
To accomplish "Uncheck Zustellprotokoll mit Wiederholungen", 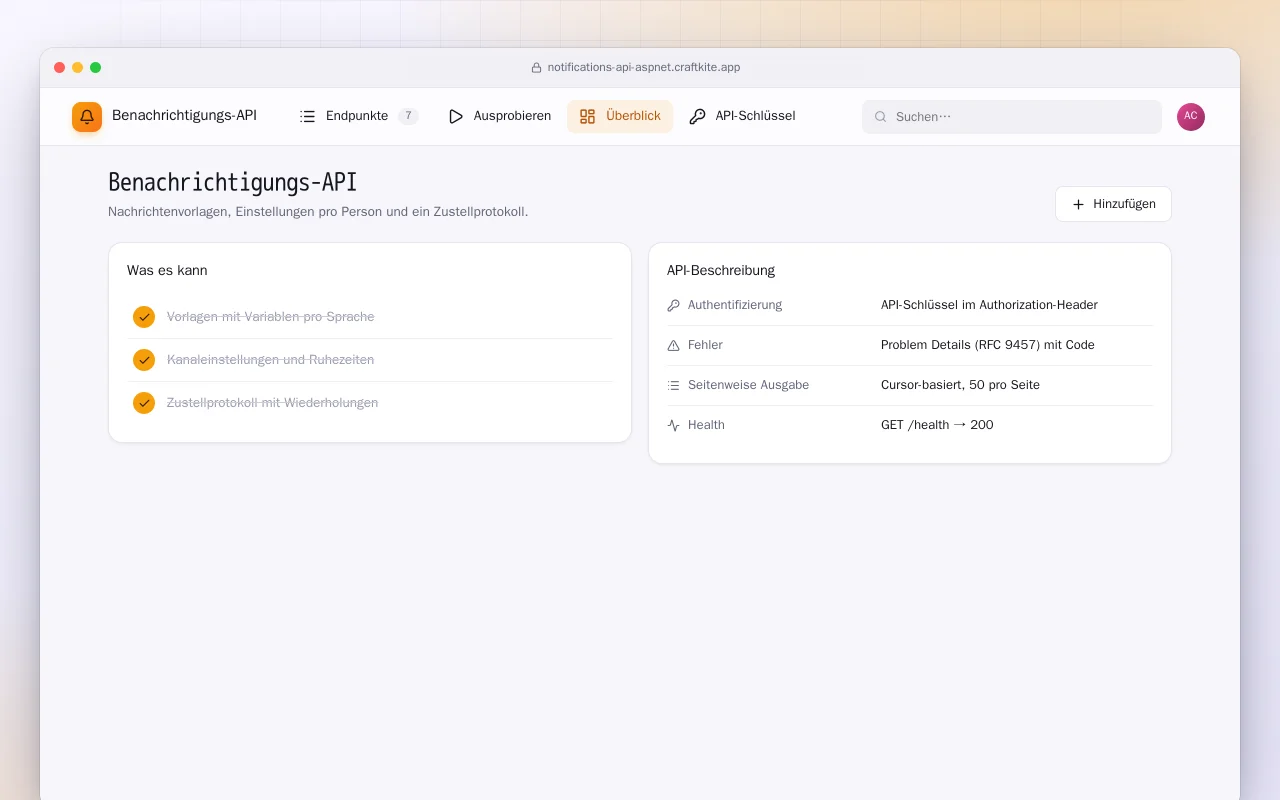I will [144, 403].
